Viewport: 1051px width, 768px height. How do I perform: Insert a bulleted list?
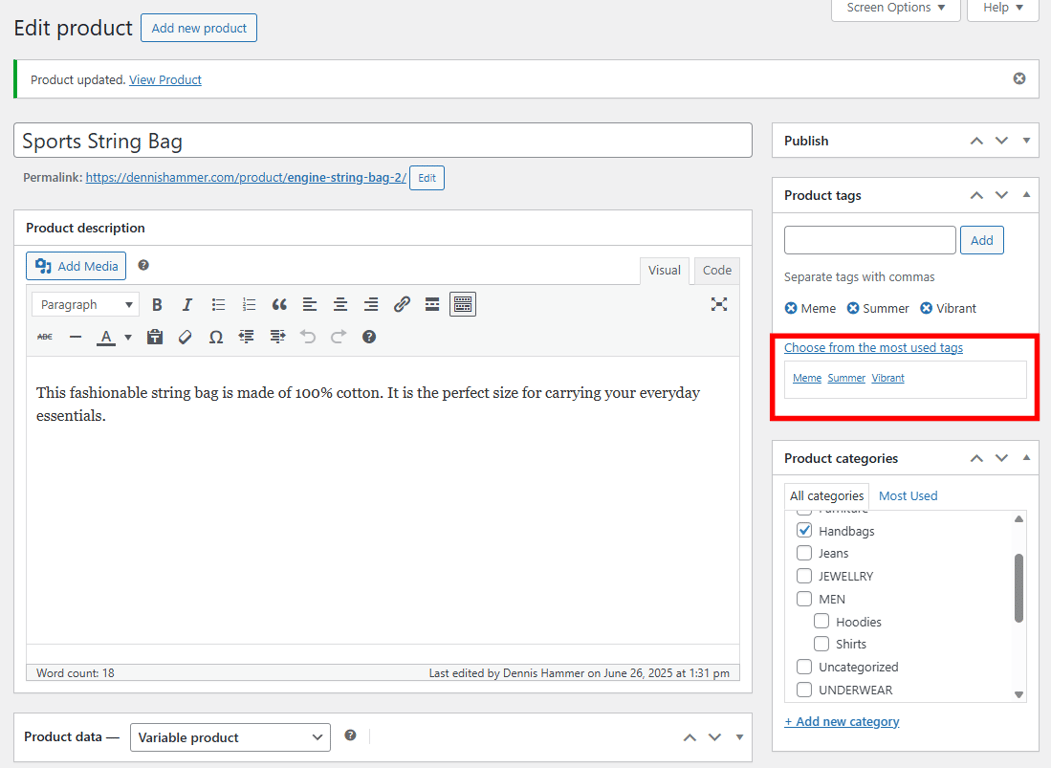click(217, 304)
